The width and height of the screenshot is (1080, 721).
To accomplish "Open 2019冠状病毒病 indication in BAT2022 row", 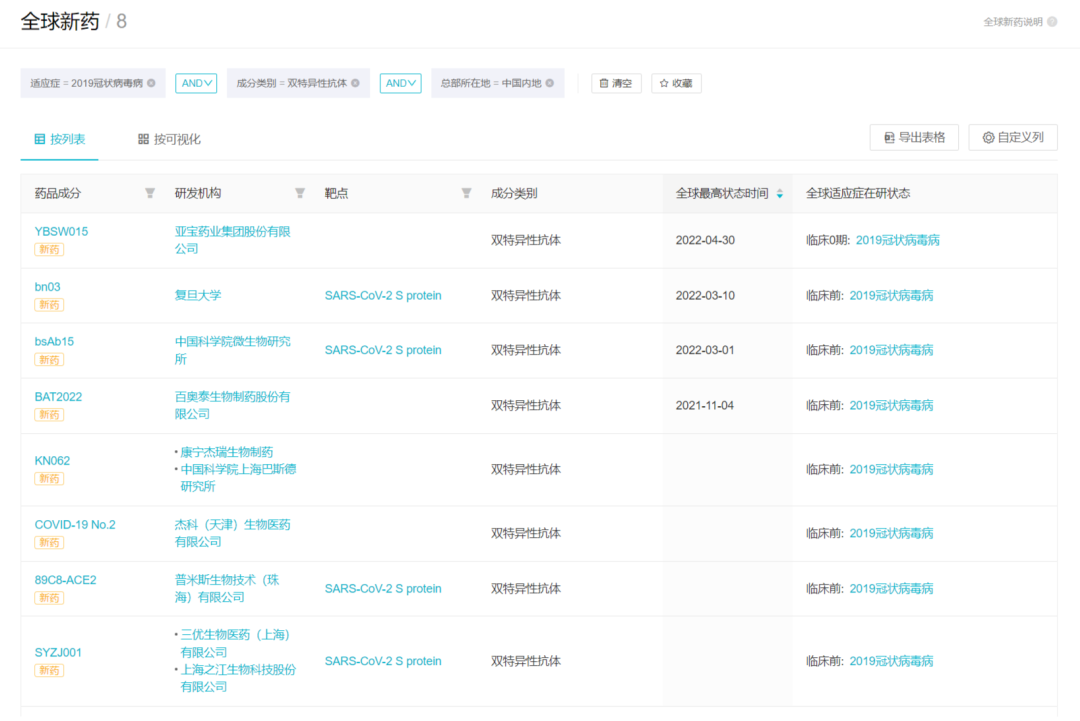I will pyautogui.click(x=891, y=406).
